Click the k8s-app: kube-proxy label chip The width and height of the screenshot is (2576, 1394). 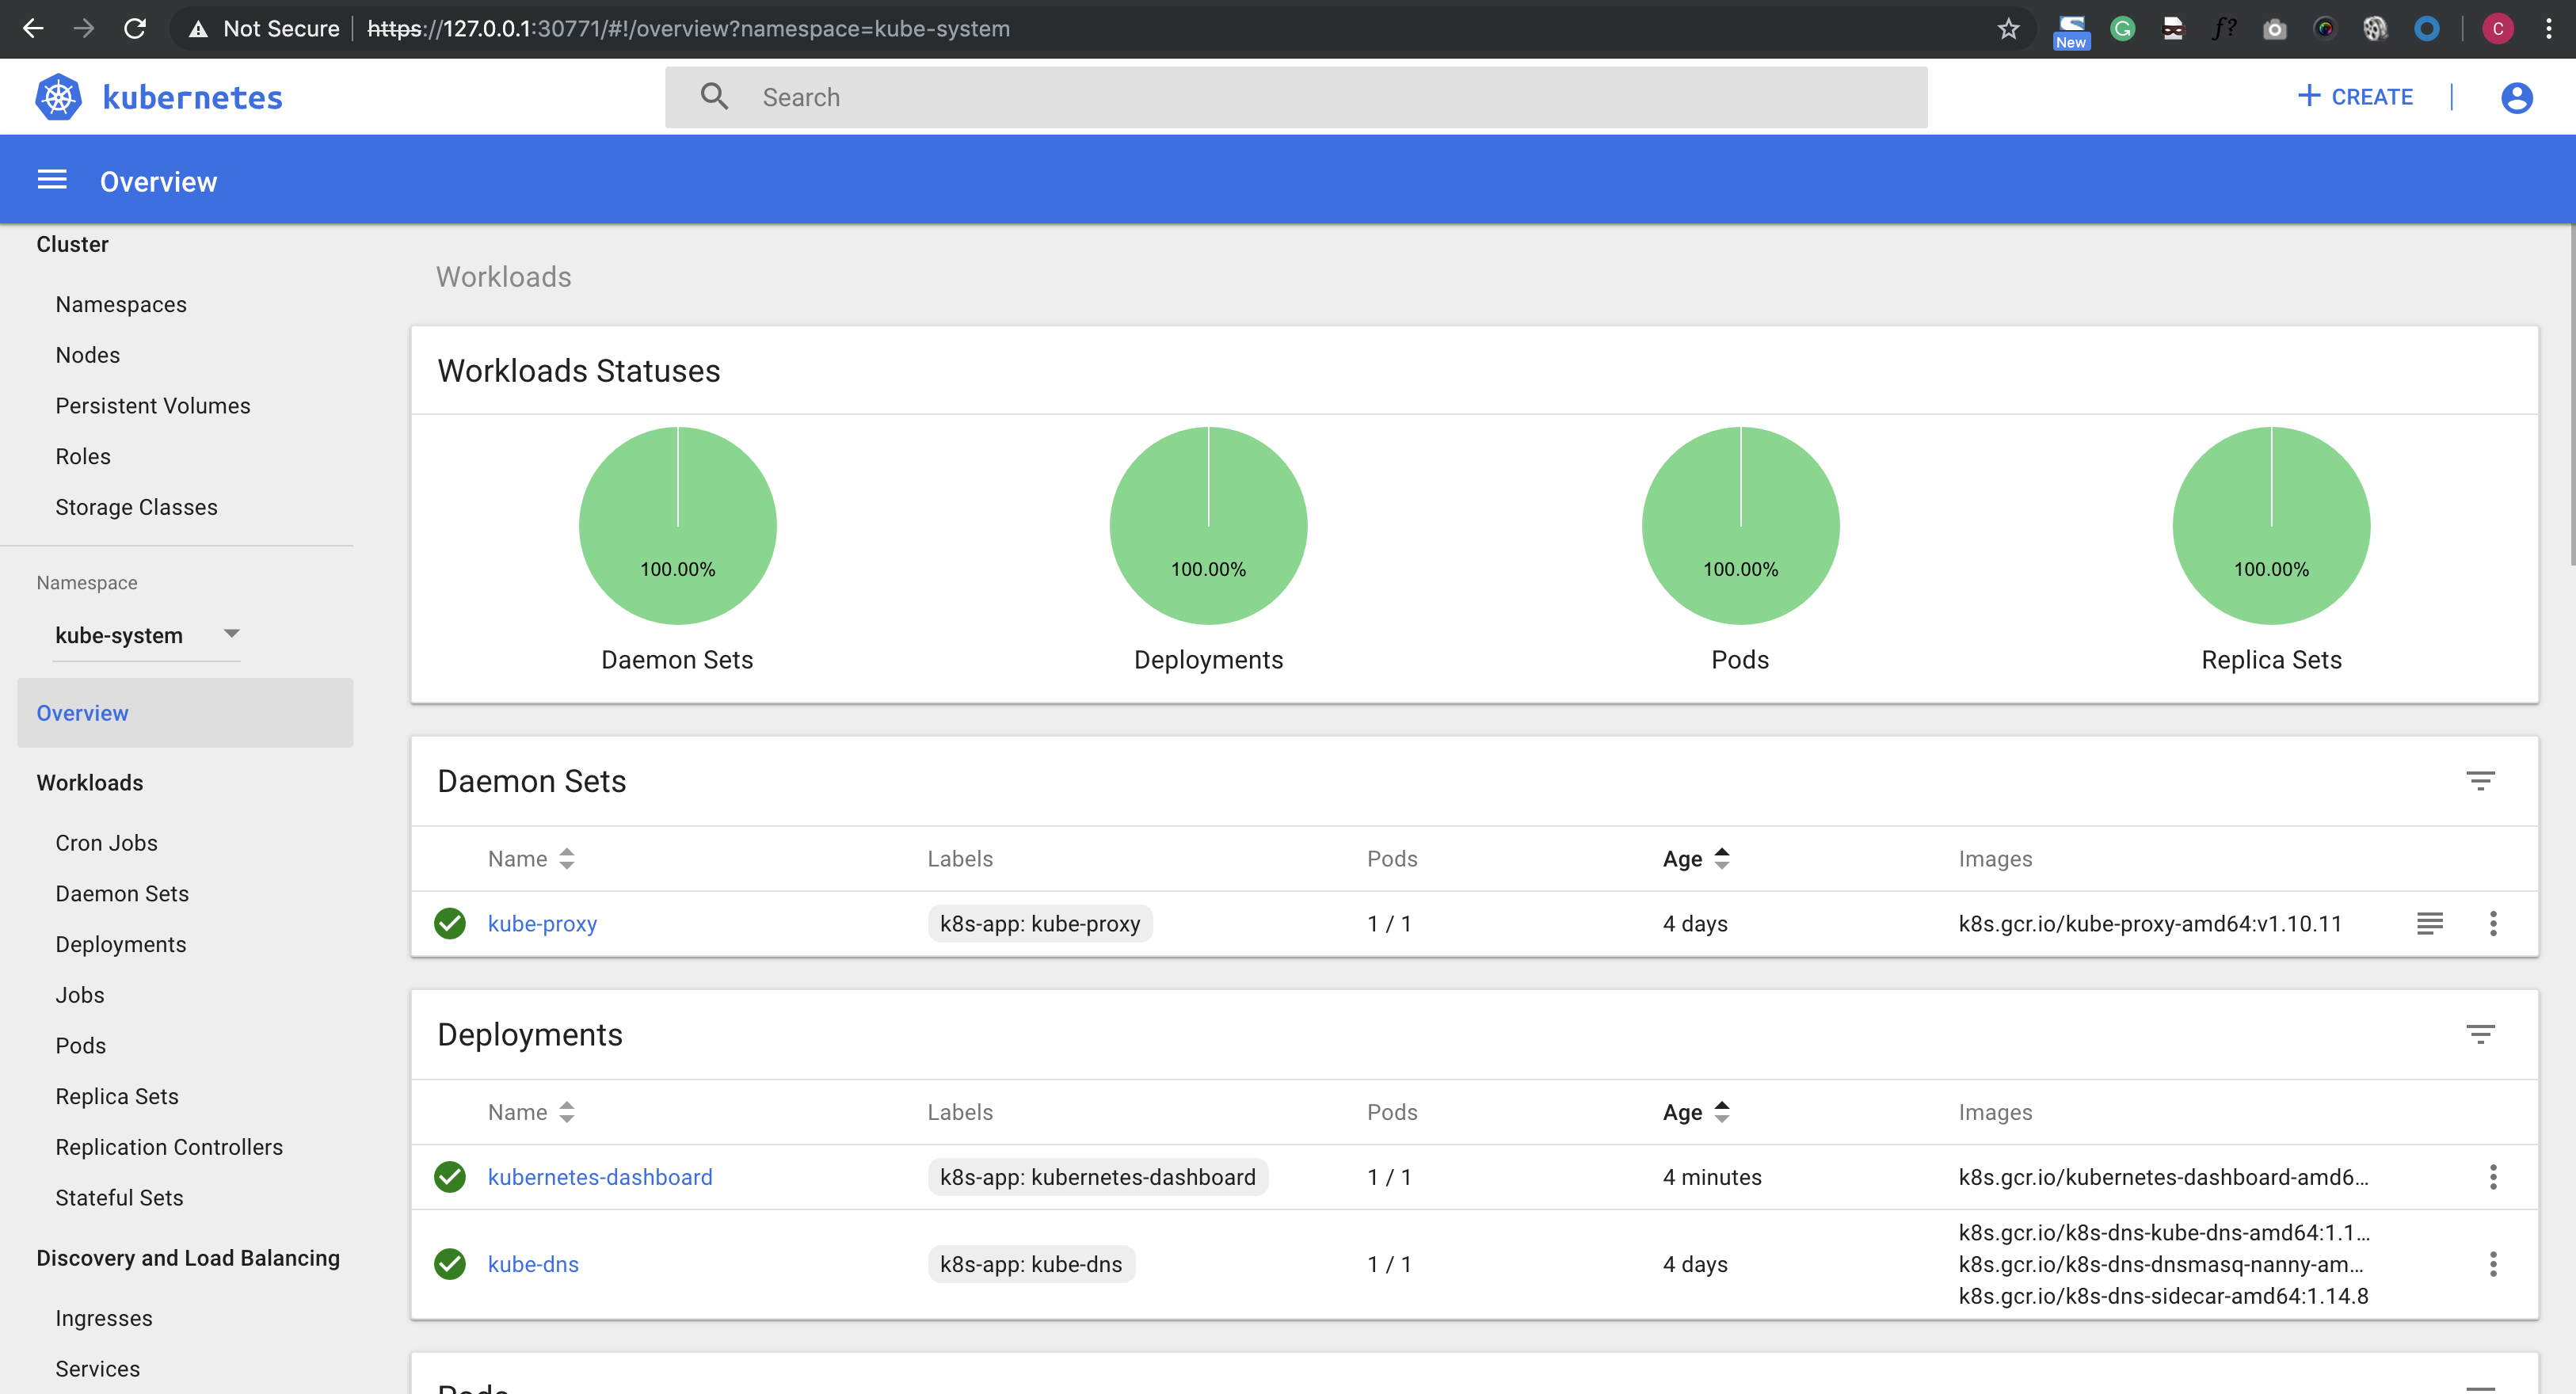1040,923
